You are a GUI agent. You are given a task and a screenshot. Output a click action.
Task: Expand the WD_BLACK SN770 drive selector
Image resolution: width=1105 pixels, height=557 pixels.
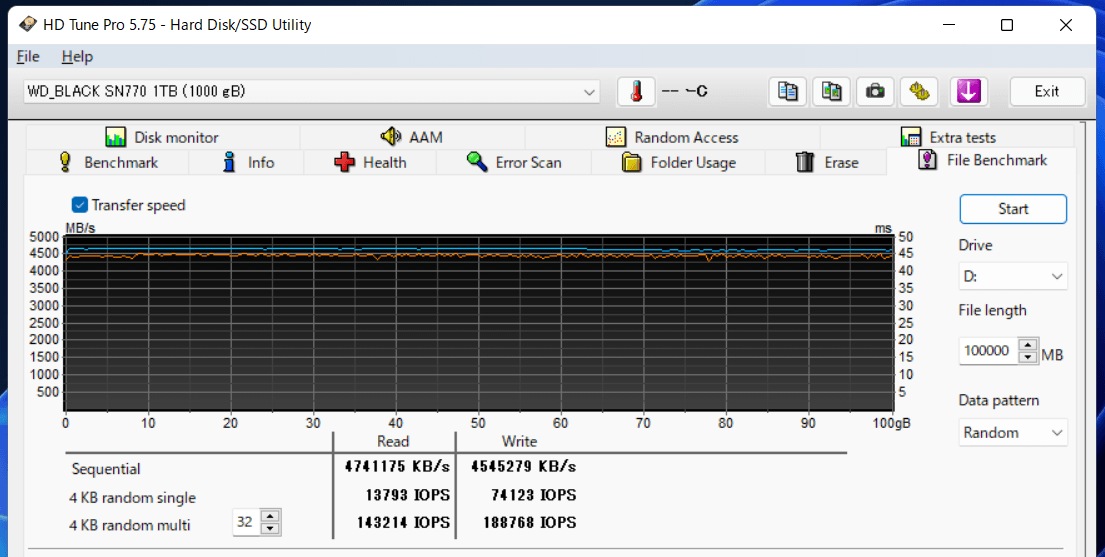(311, 92)
